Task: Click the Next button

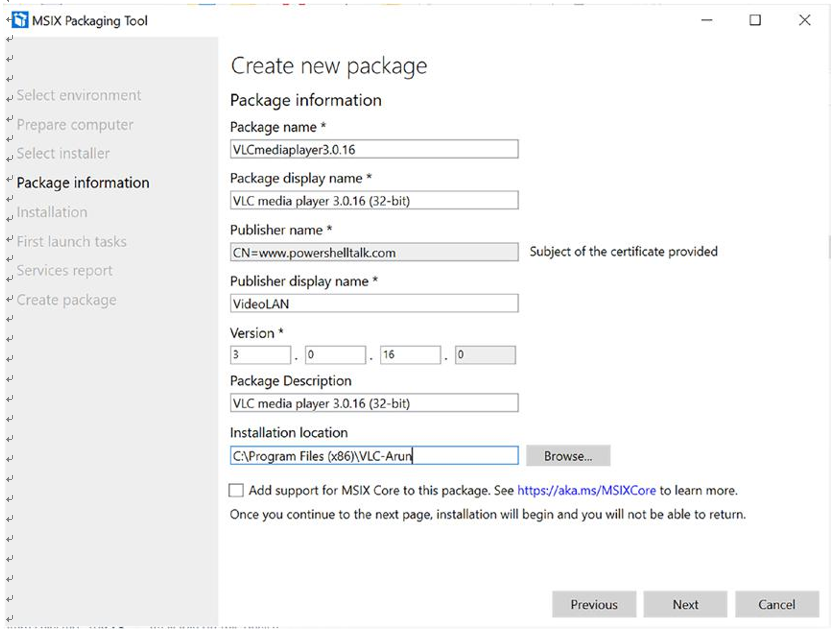Action: 685,604
